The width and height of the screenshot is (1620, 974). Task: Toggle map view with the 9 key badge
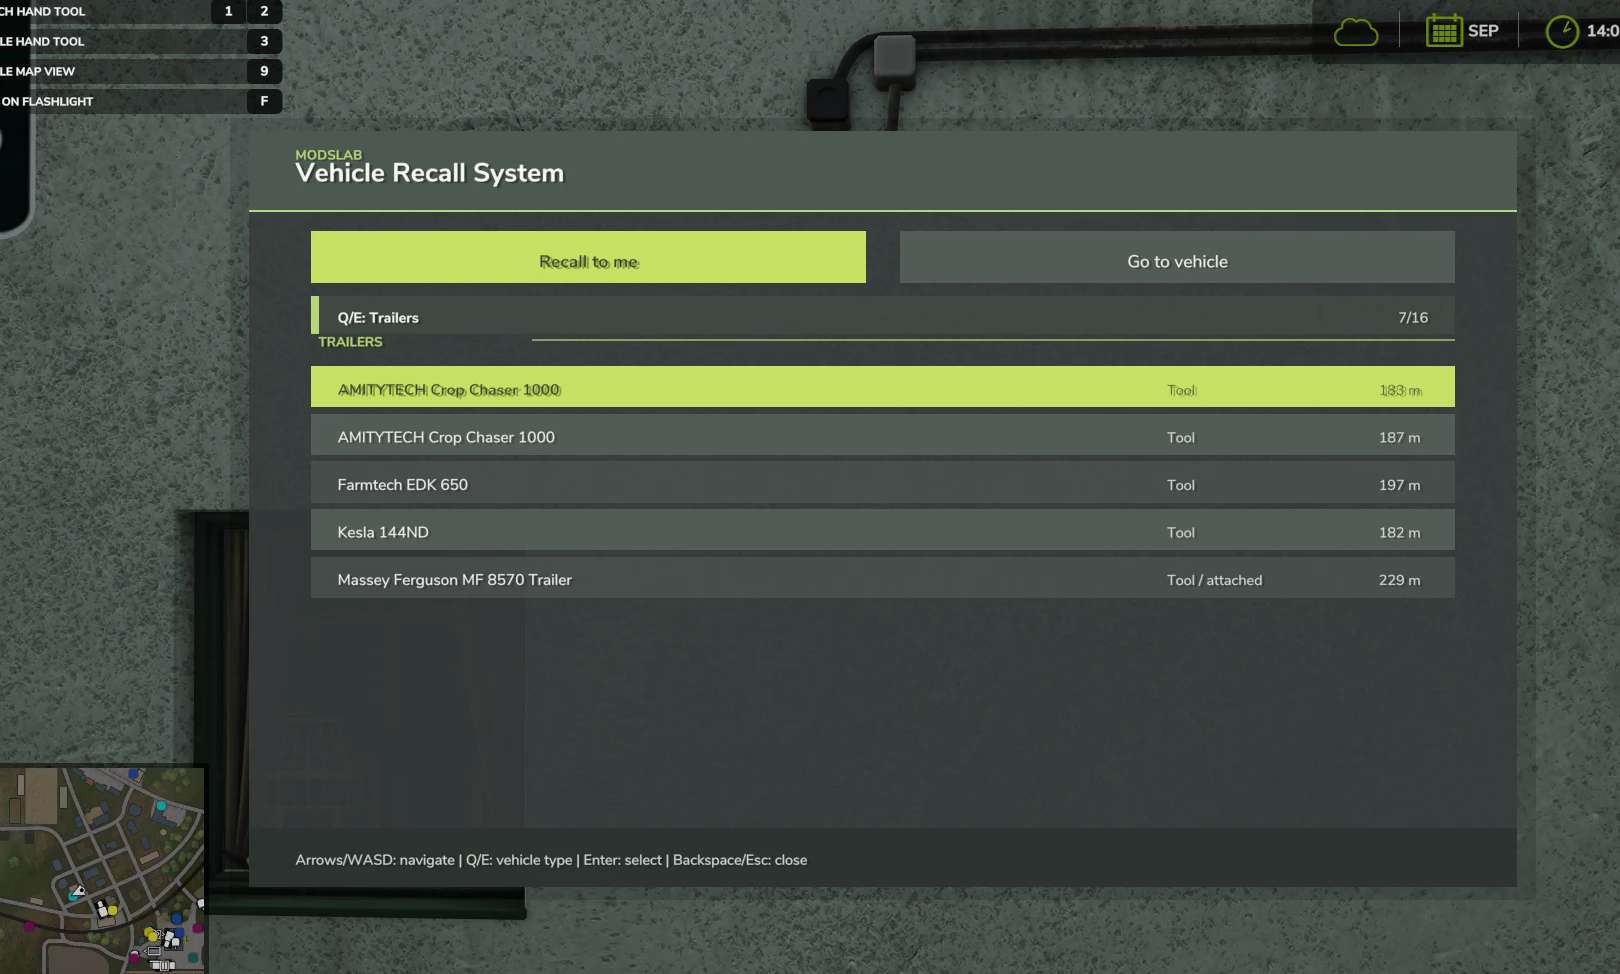[264, 71]
